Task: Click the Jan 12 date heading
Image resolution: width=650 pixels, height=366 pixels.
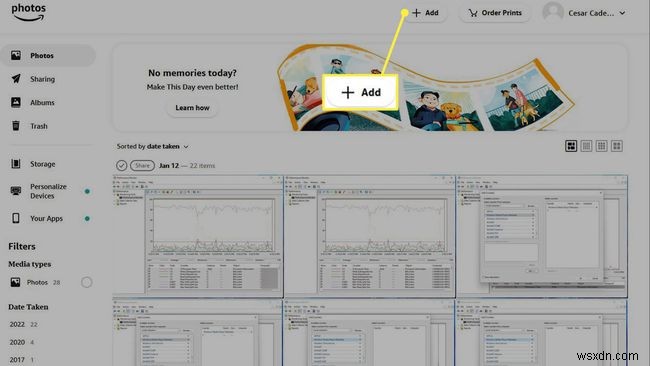Action: pyautogui.click(x=169, y=165)
